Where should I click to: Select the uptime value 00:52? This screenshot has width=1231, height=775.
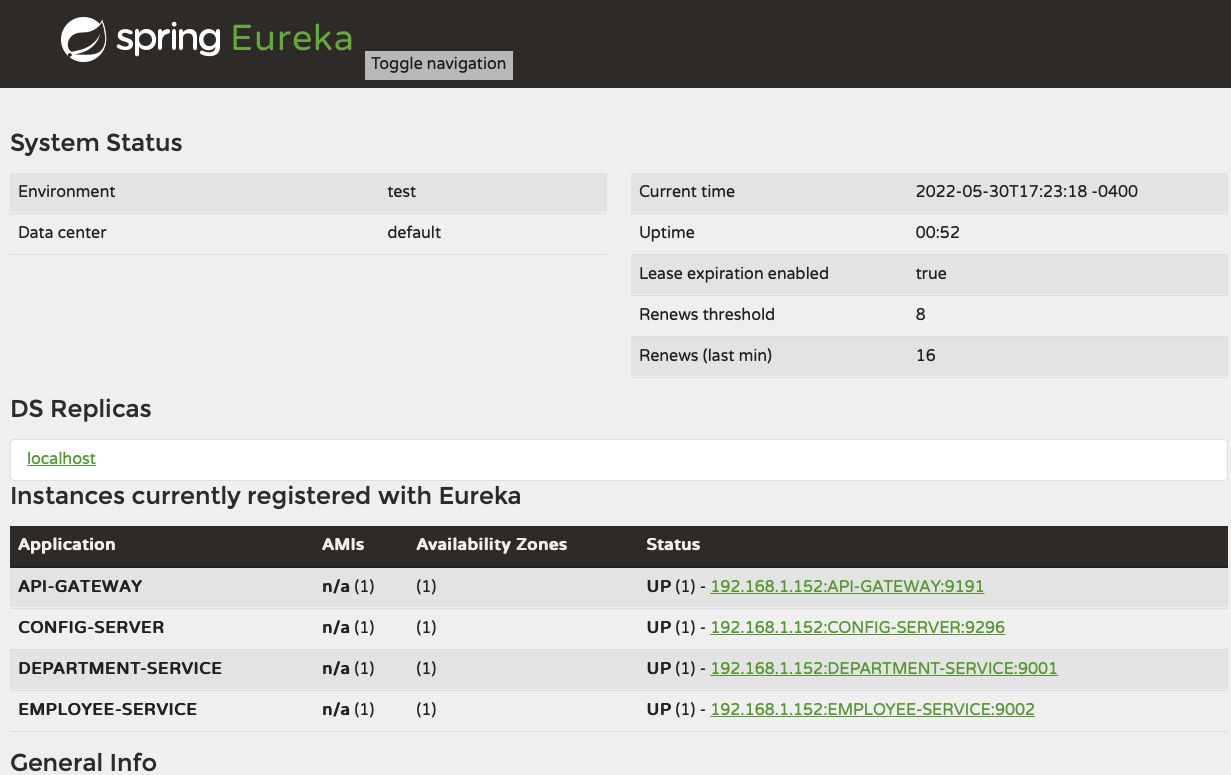tap(938, 232)
